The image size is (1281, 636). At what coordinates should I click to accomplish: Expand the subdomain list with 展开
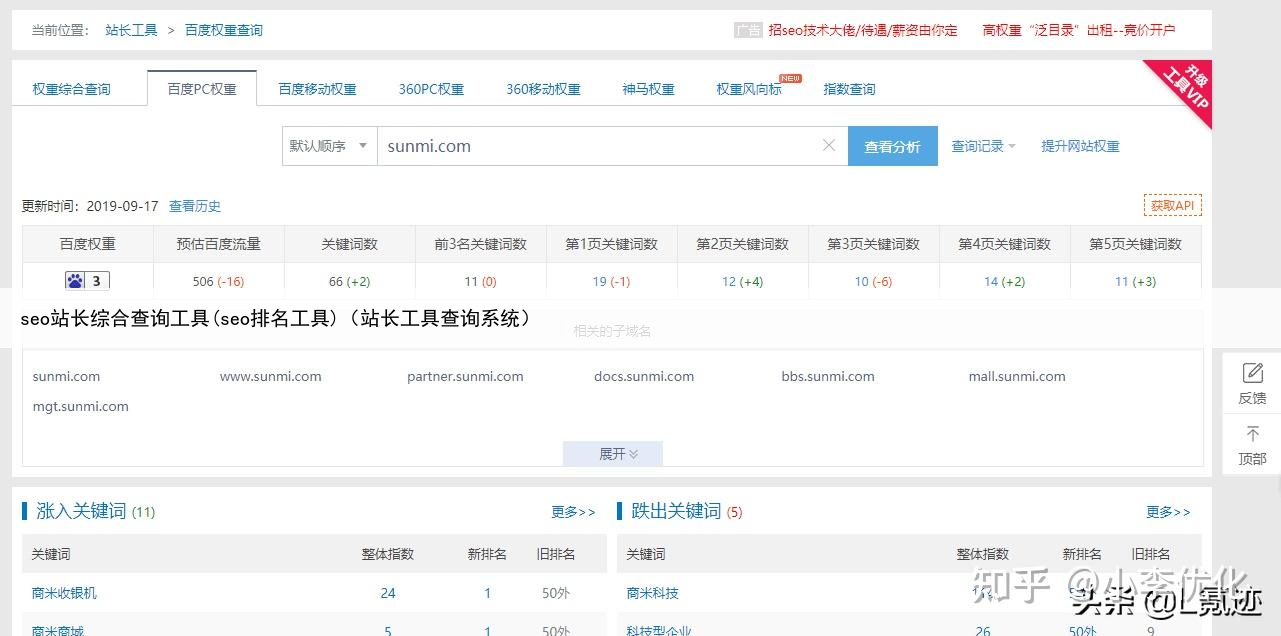point(612,454)
